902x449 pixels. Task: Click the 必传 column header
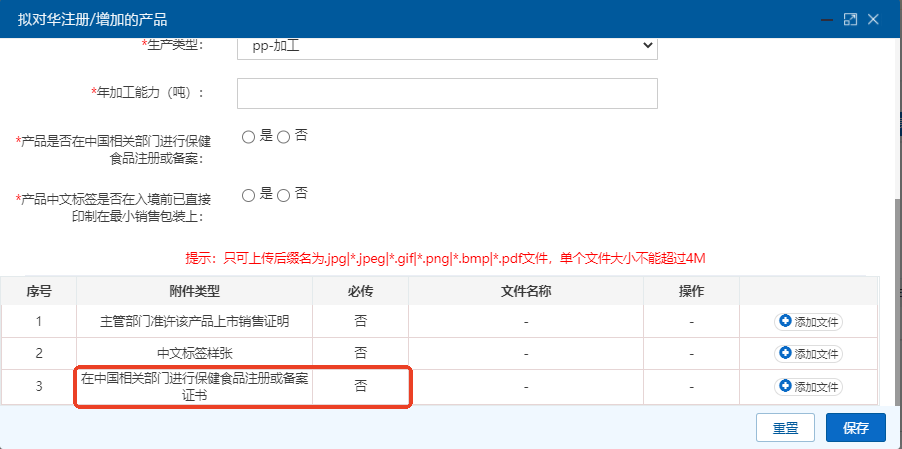pyautogui.click(x=361, y=291)
